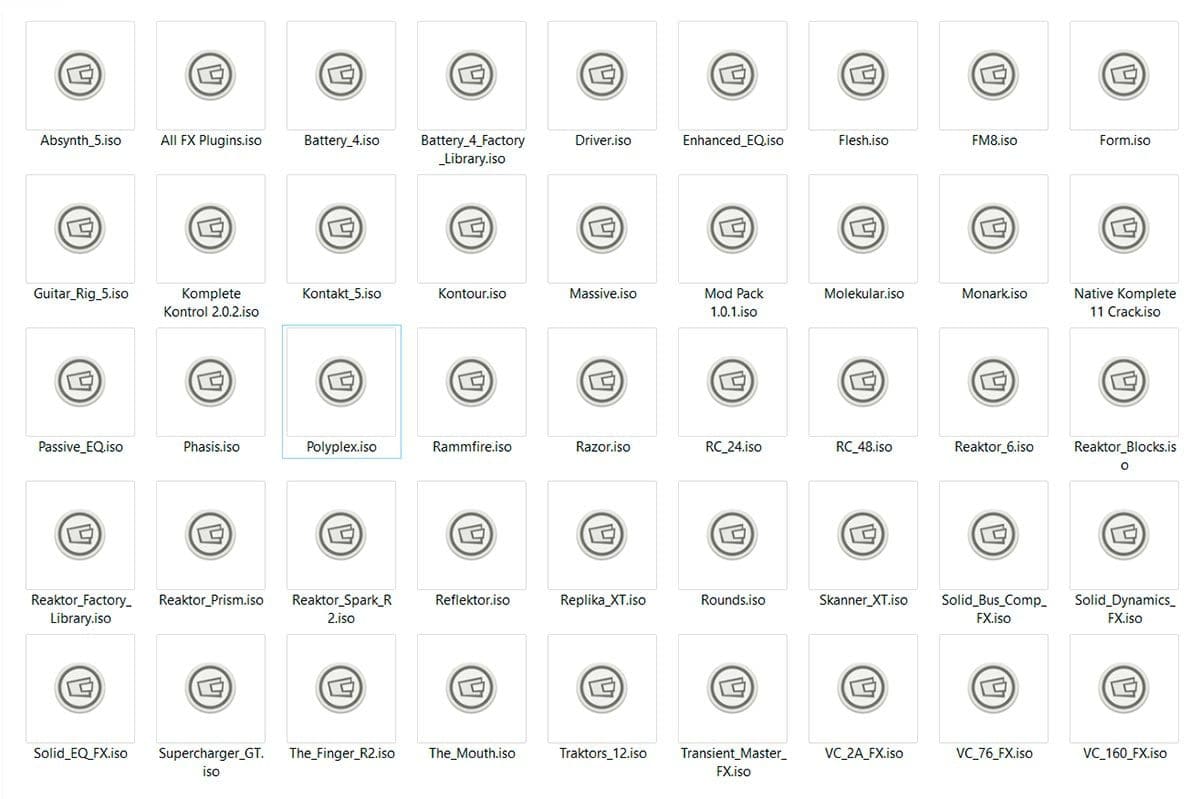Click the The_Finger_R2.iso name
This screenshot has height=799, width=1200.
tap(342, 753)
